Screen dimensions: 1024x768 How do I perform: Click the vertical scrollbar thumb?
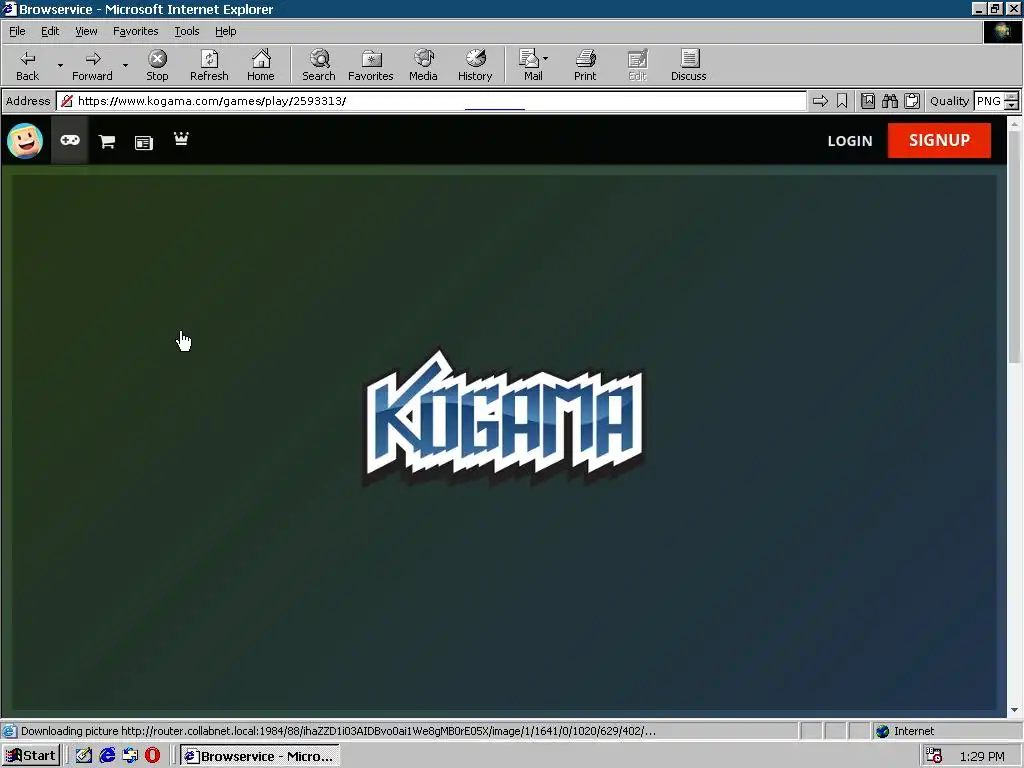click(1014, 246)
